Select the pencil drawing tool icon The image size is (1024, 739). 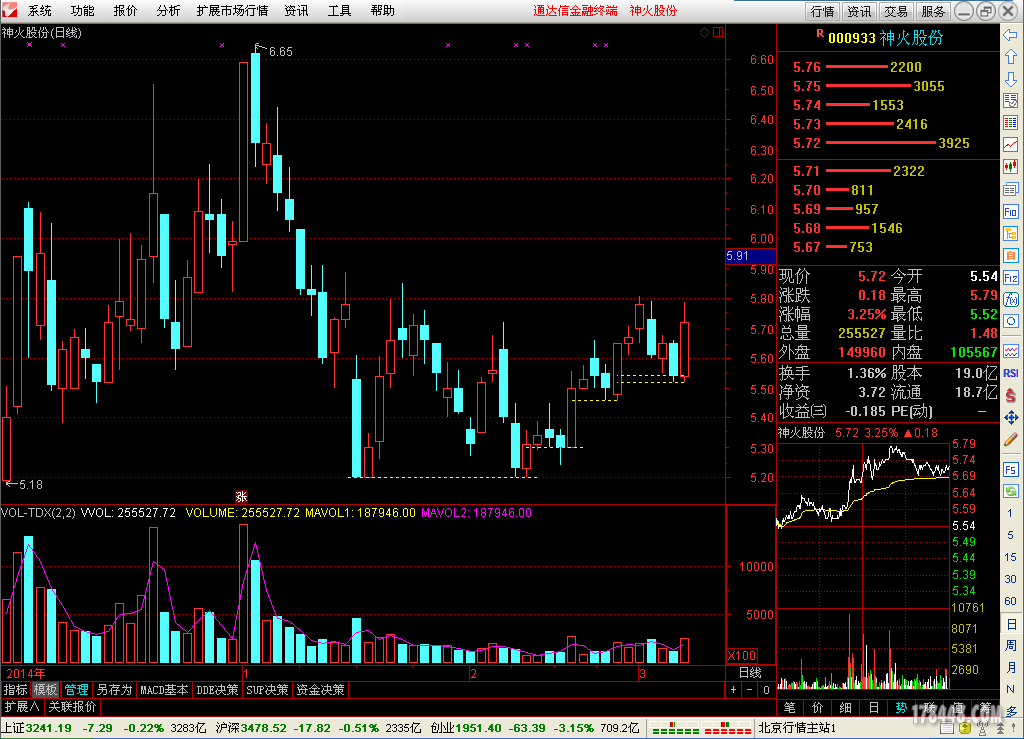pos(1010,439)
